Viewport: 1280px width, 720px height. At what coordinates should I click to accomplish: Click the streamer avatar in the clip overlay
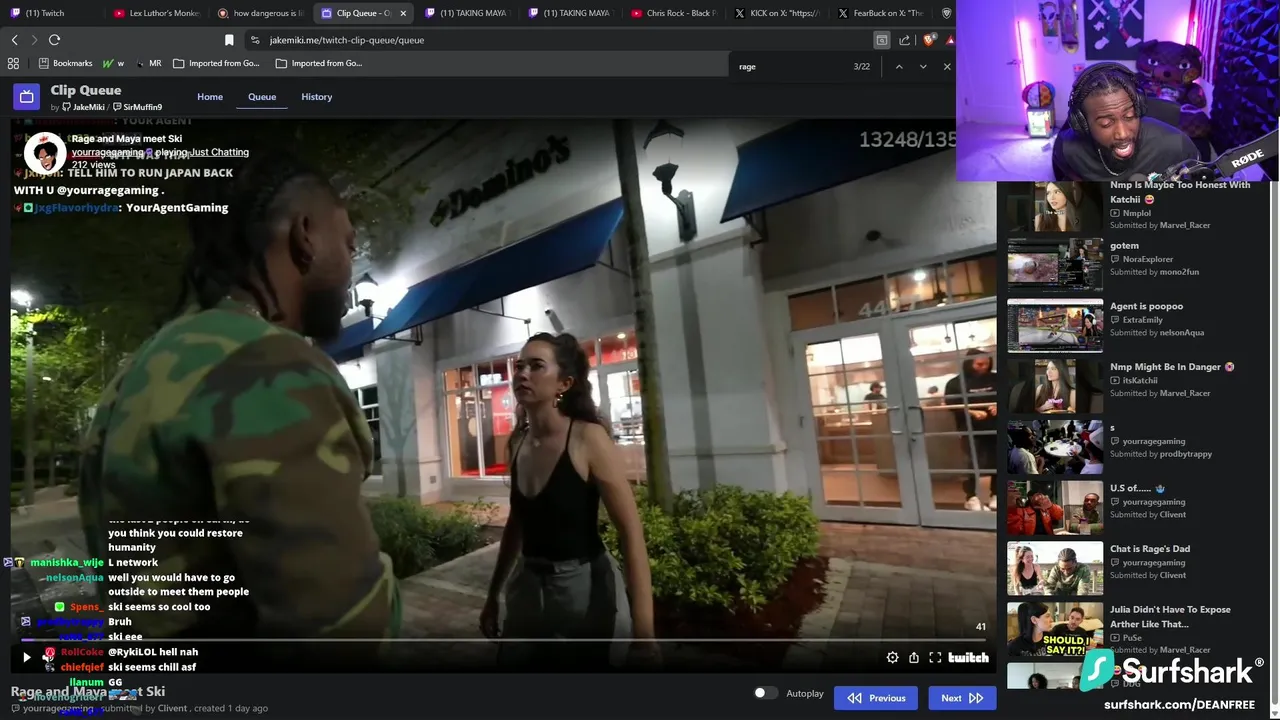(x=45, y=153)
